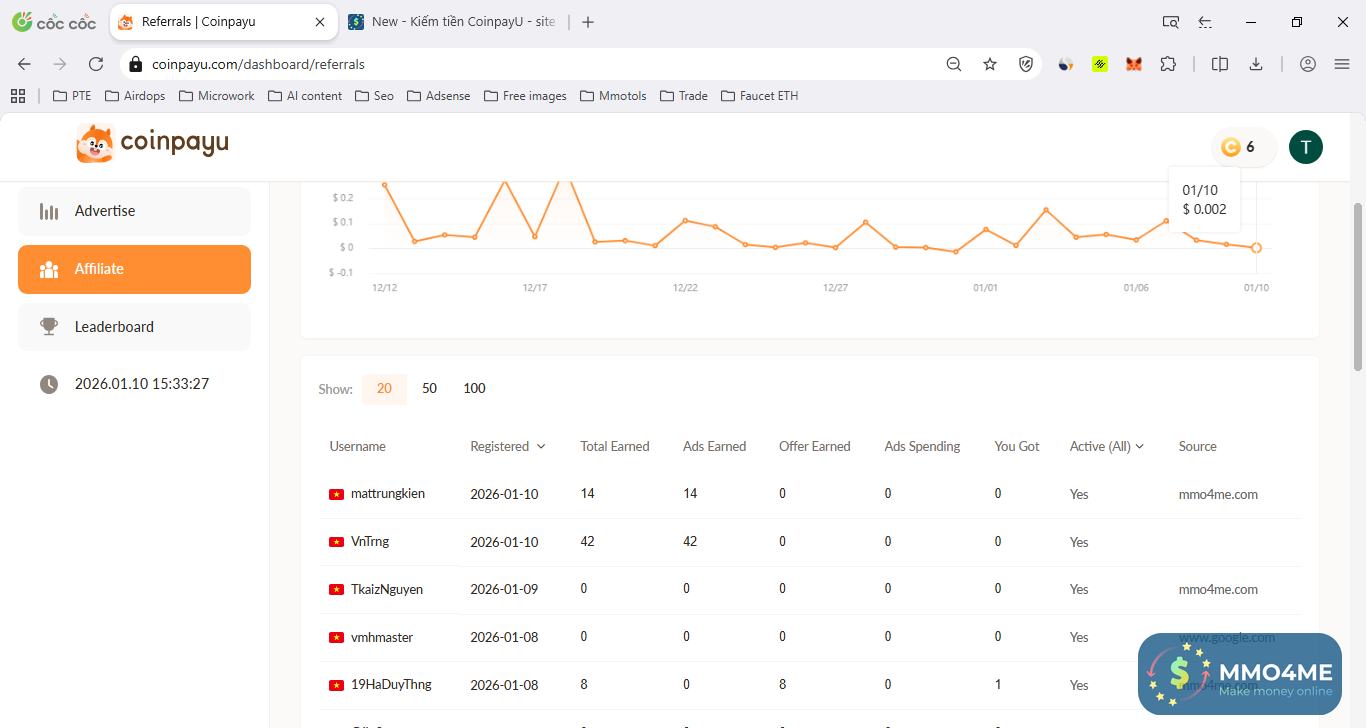Show 50 referrals per page
Viewport: 1366px width, 728px height.
pyautogui.click(x=429, y=389)
